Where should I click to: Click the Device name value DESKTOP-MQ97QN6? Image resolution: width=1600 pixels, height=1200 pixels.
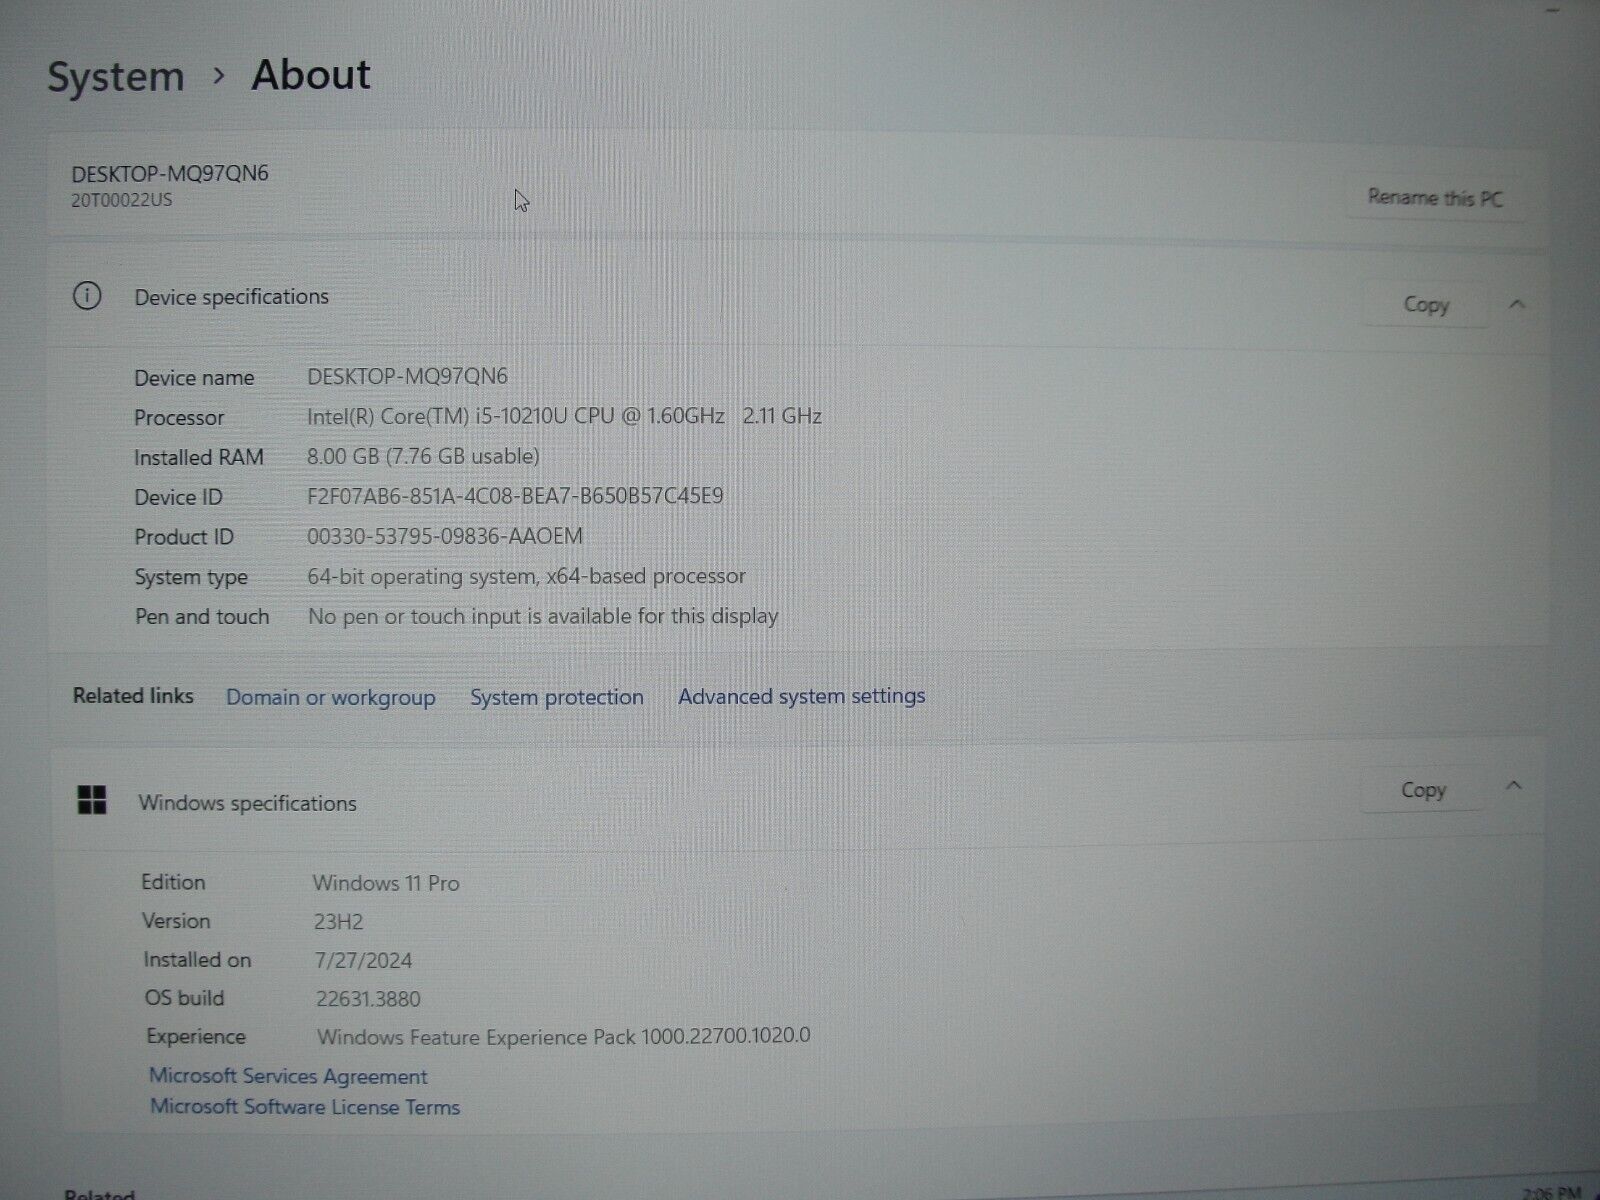pos(407,377)
